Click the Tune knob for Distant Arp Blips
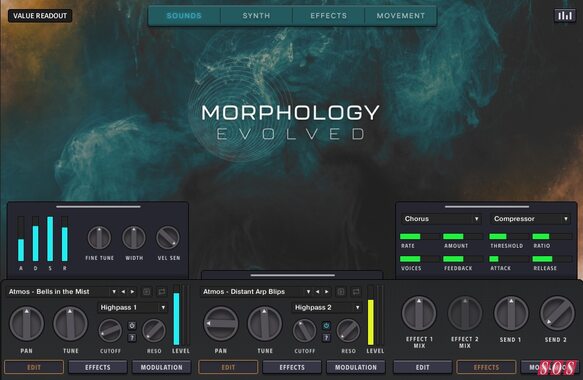Screen dimensions: 583x380 (265, 323)
